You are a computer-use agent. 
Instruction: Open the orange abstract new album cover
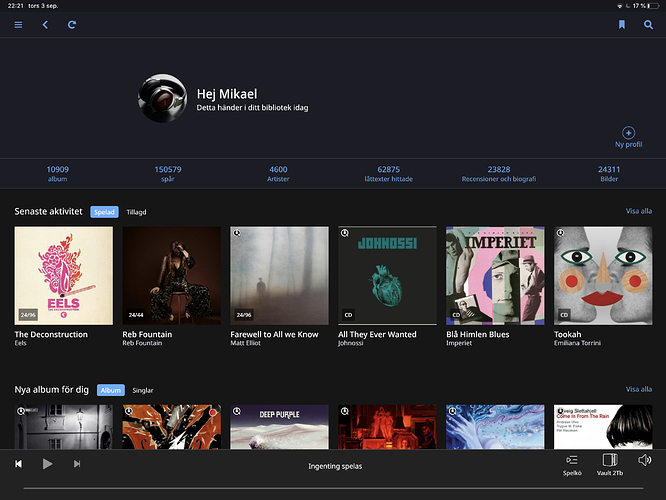[x=172, y=427]
